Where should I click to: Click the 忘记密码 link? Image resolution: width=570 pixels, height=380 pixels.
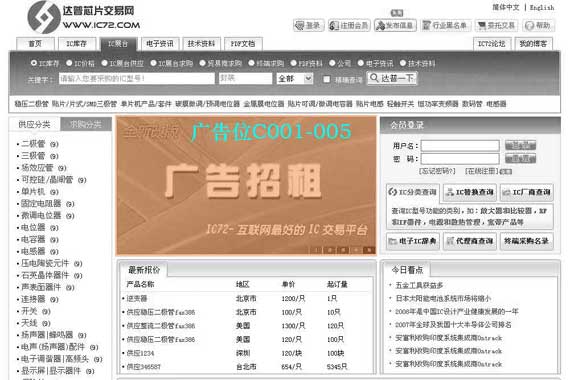tap(437, 171)
